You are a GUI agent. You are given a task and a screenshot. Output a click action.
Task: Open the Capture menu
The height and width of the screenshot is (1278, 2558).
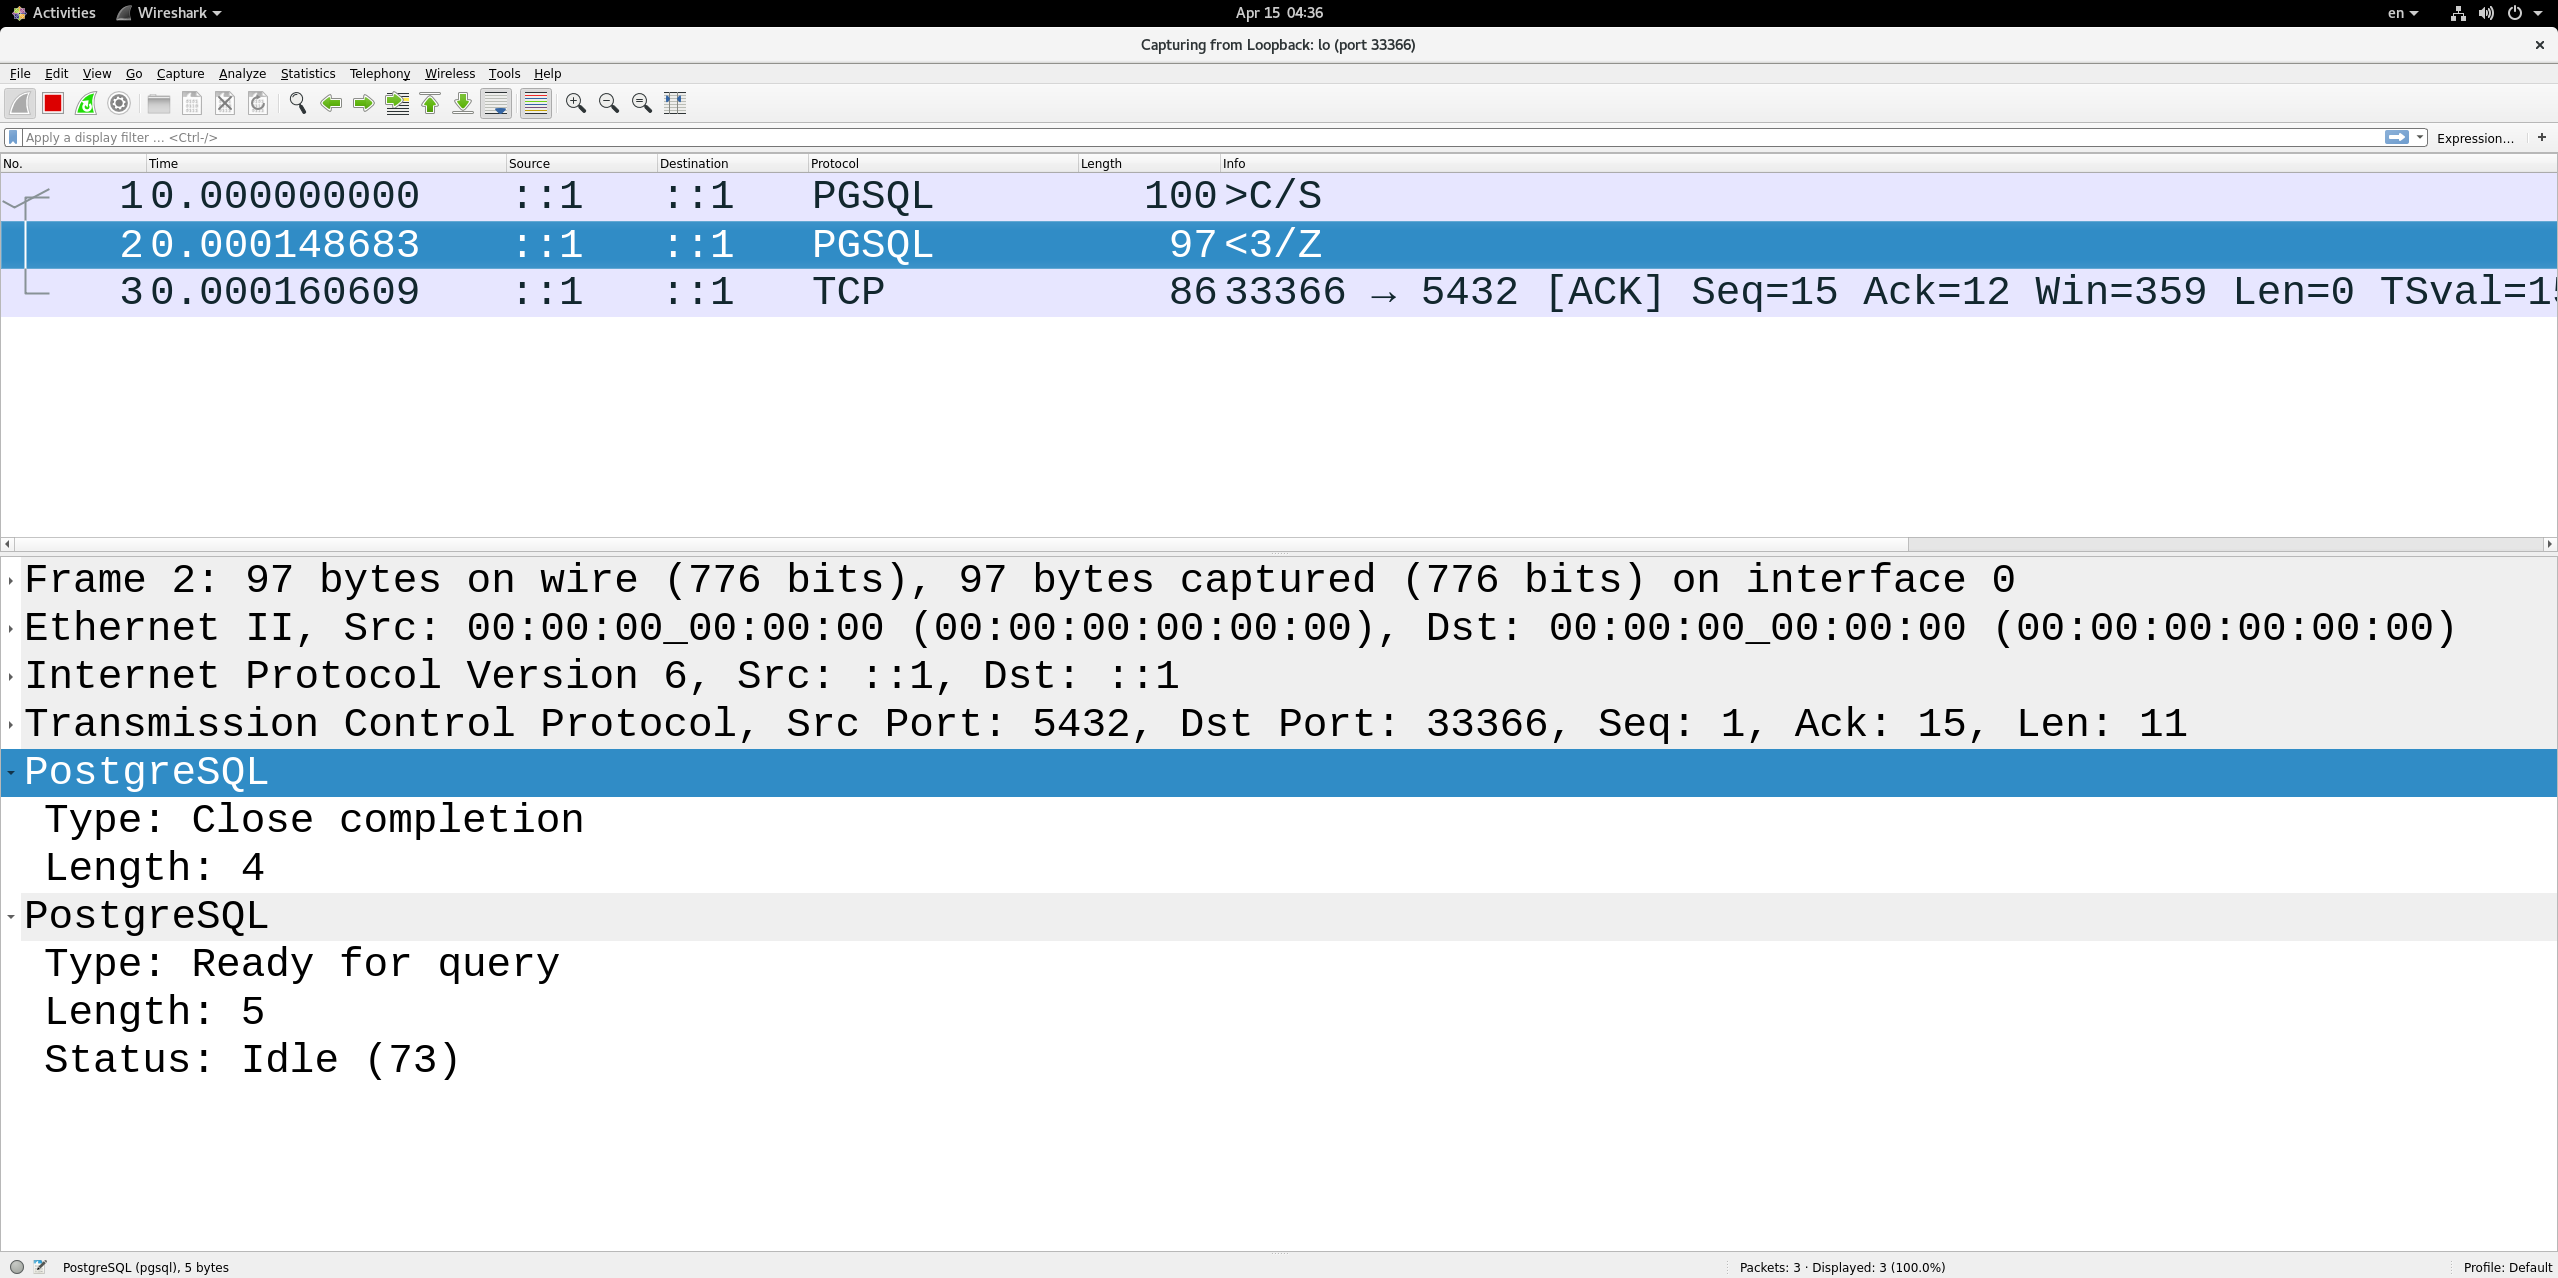pyautogui.click(x=180, y=73)
